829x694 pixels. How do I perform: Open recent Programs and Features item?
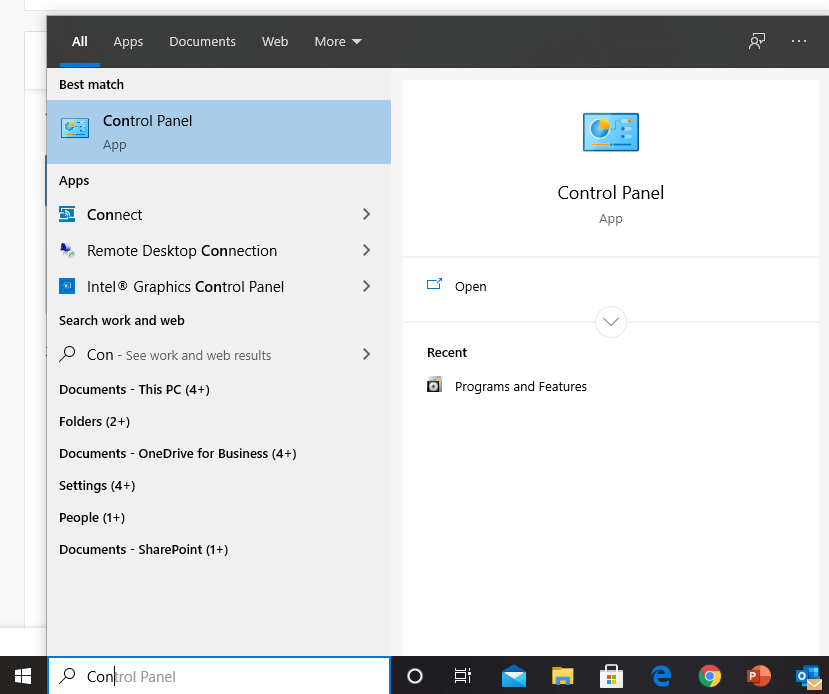[520, 386]
